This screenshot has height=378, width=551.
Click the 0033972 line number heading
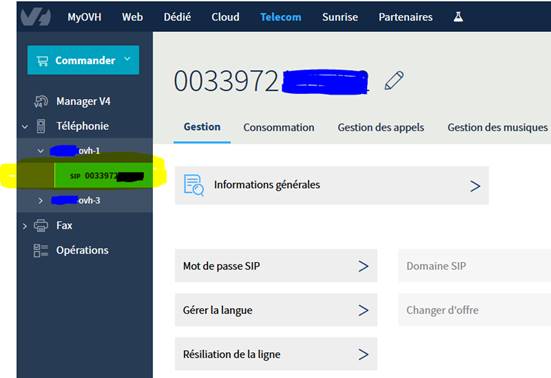click(271, 82)
